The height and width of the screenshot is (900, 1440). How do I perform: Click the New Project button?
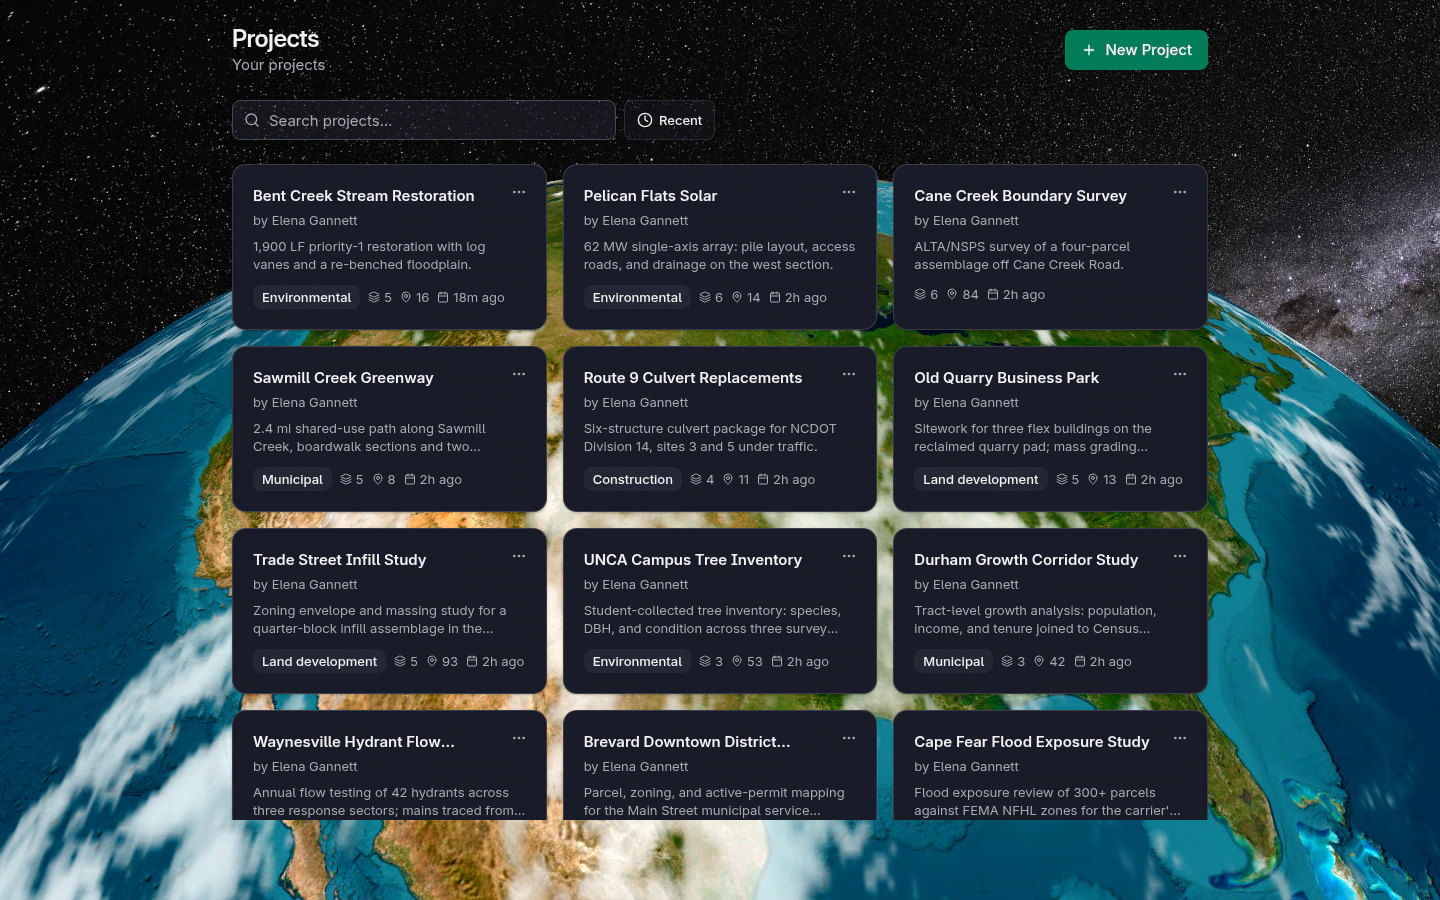[1136, 50]
